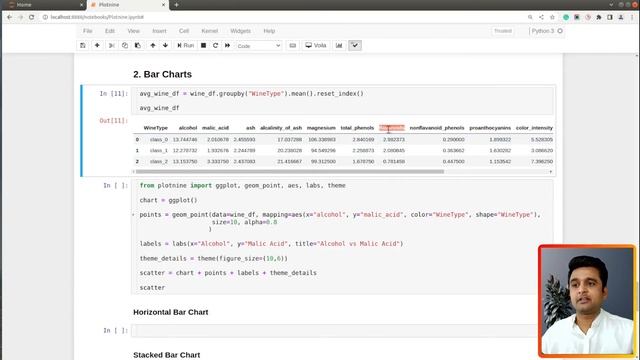Viewport: 640px width, 360px height.
Task: Click the bar chart toolbar icon
Action: (x=339, y=45)
